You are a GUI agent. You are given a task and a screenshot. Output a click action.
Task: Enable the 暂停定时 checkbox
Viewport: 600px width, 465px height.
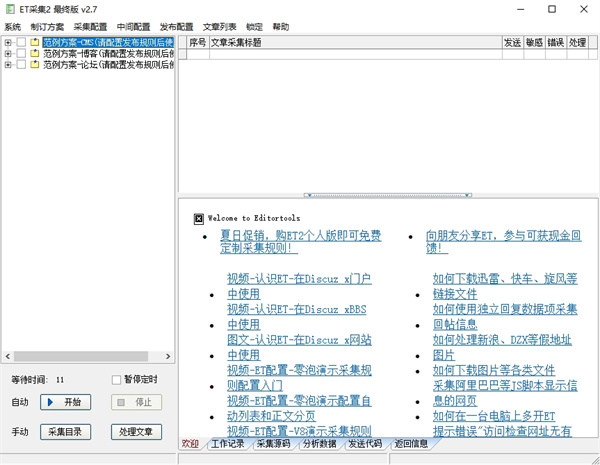coord(116,380)
